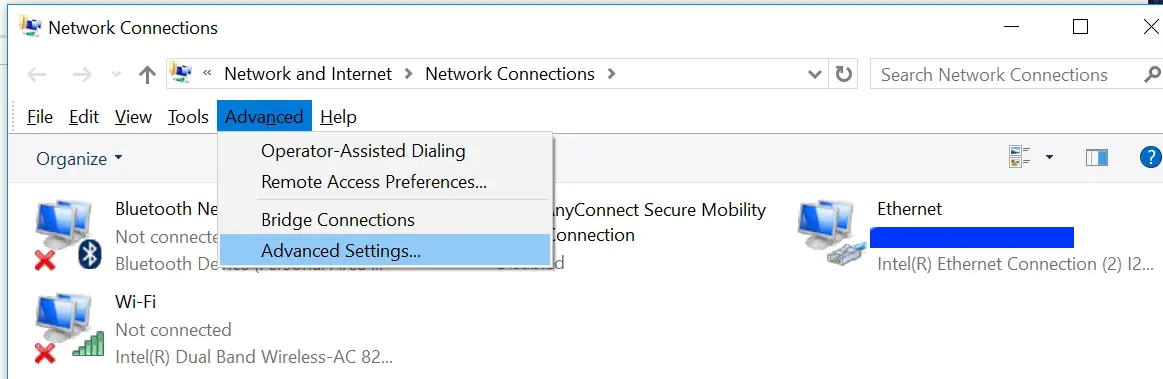Expand the view options dropdown arrow
1163x379 pixels.
1050,157
